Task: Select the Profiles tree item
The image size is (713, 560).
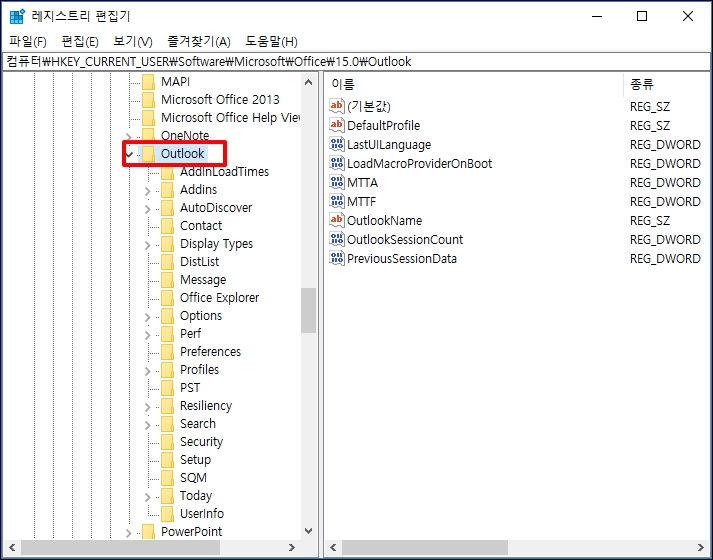Action: click(x=199, y=370)
